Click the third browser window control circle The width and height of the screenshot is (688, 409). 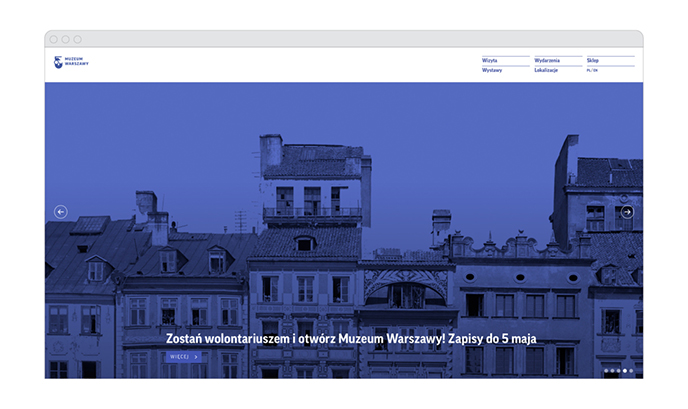78,39
